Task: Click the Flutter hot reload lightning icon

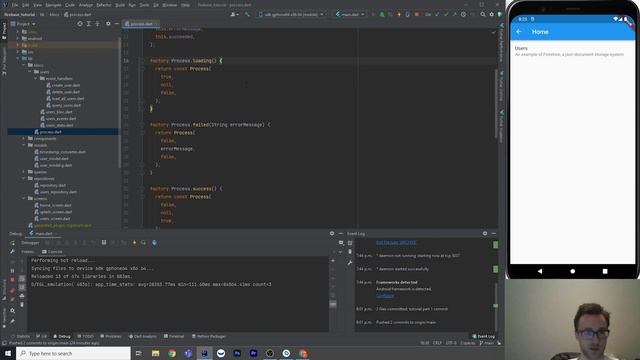Action: [x=399, y=14]
